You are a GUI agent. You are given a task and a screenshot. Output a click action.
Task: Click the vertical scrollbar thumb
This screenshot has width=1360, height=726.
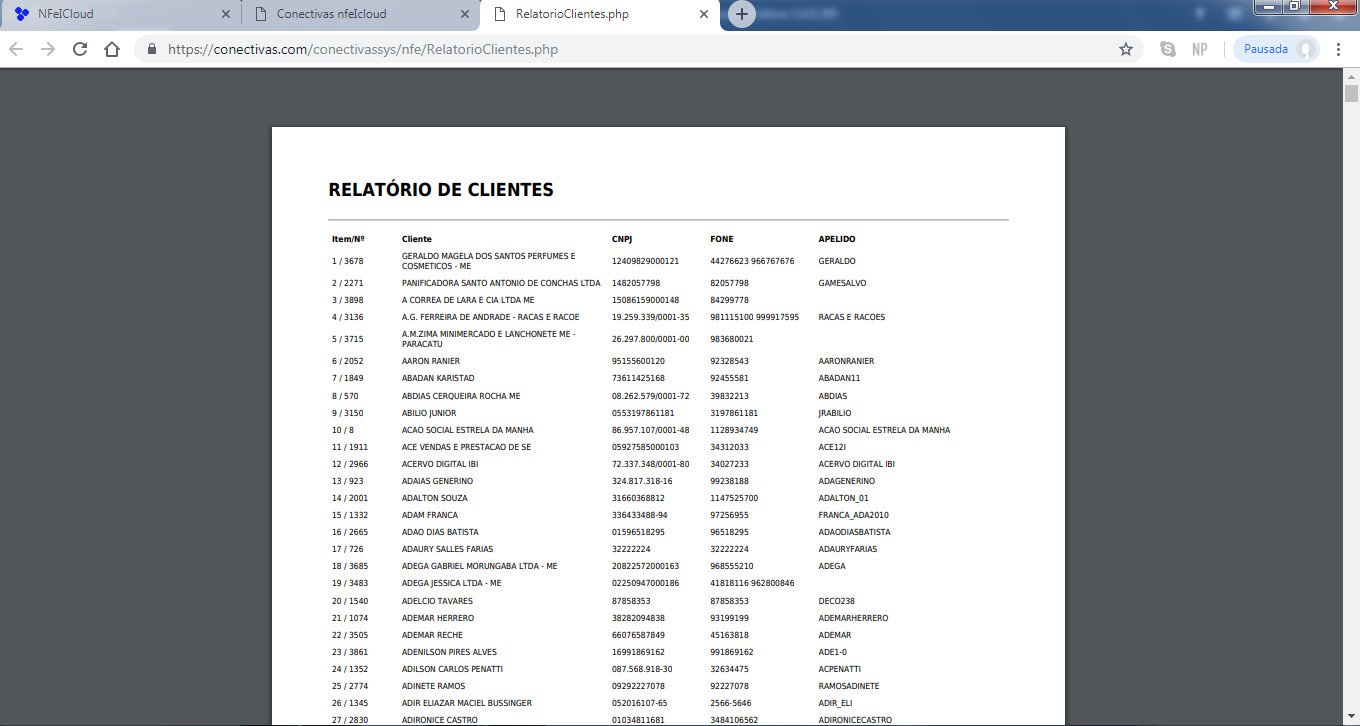[x=1351, y=94]
